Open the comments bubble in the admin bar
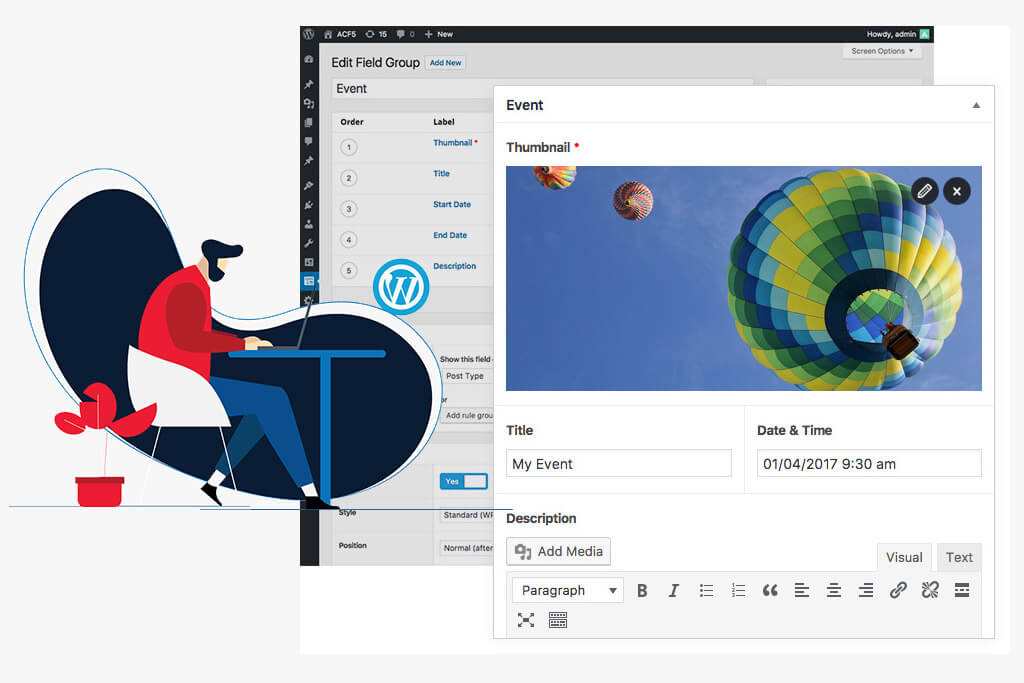This screenshot has height=683, width=1024. coord(406,34)
